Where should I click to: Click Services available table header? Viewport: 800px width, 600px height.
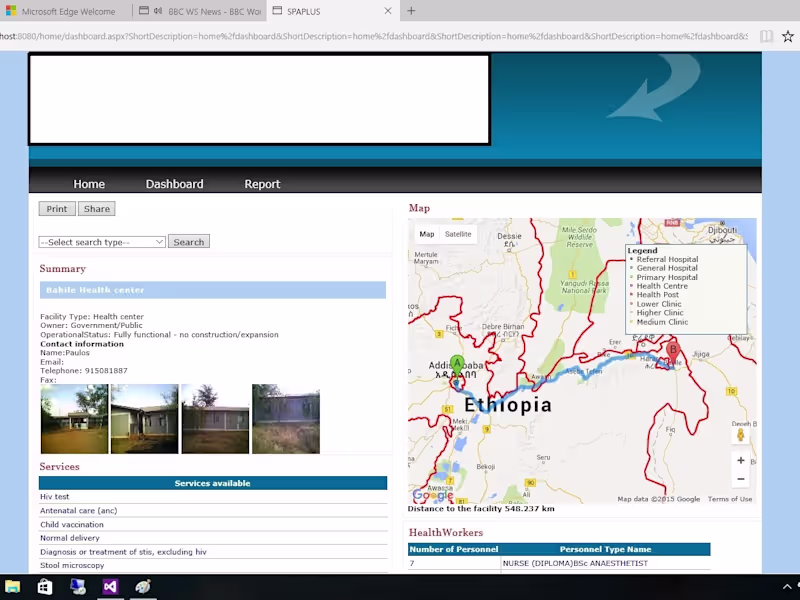(x=213, y=483)
